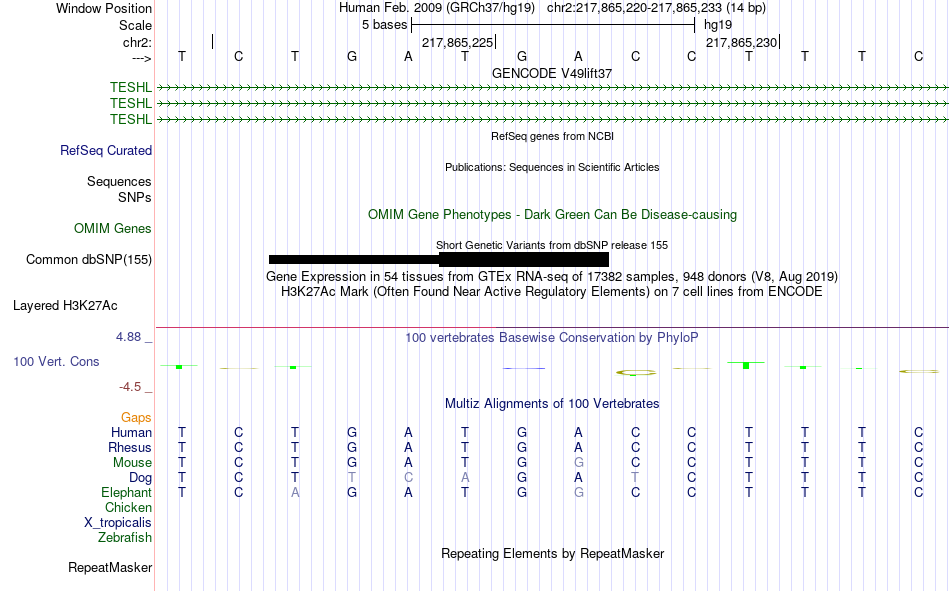Viewport: 950px width, 591px height.
Task: Click the thick black dbSNP variant block
Action: [524, 259]
